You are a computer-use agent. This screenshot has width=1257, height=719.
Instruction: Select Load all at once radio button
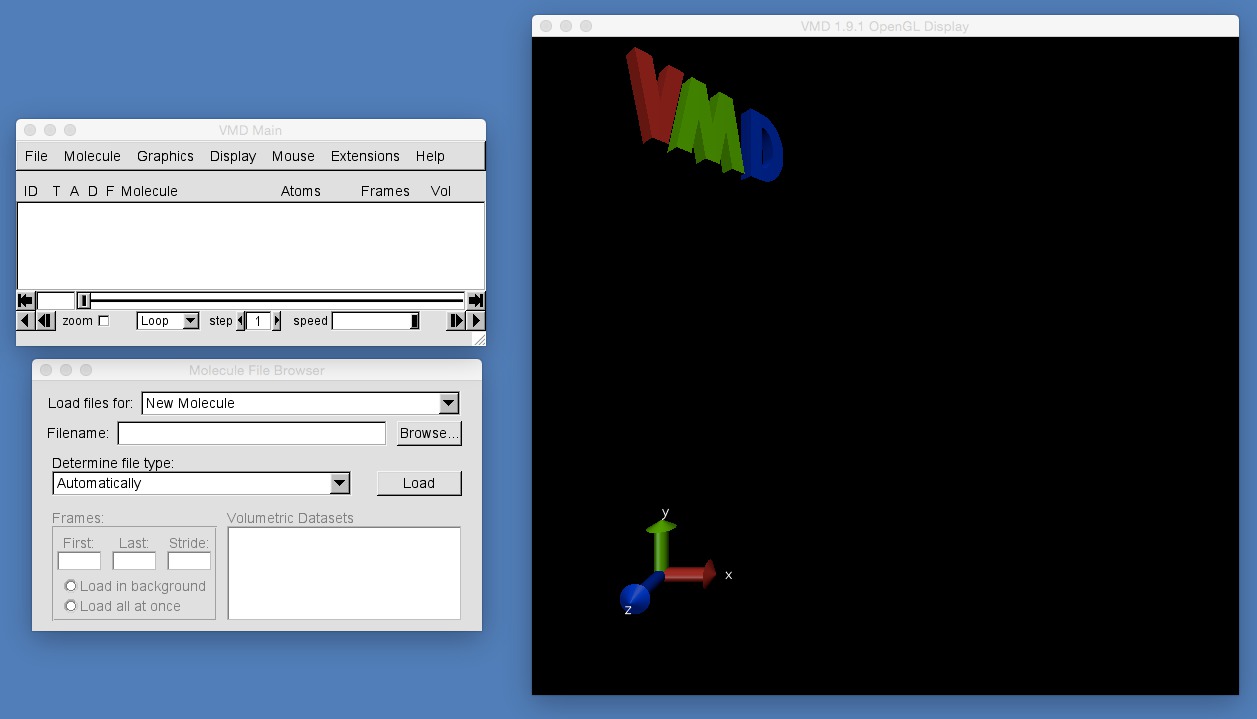[70, 606]
